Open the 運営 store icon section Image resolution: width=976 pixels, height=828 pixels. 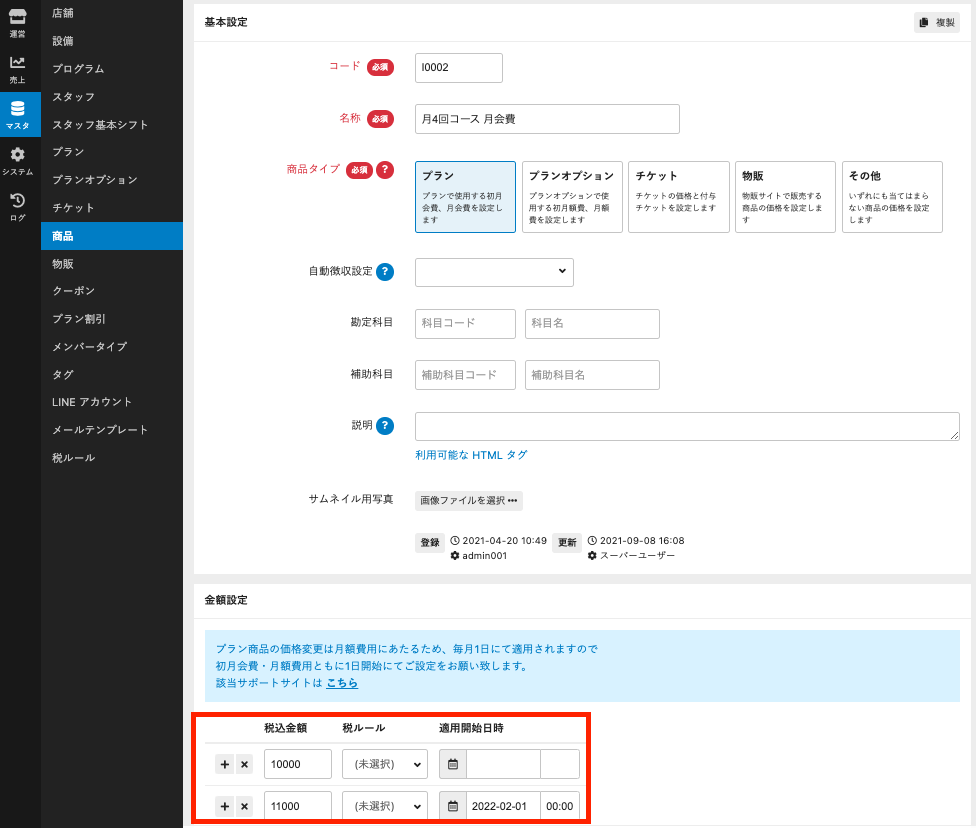click(18, 22)
